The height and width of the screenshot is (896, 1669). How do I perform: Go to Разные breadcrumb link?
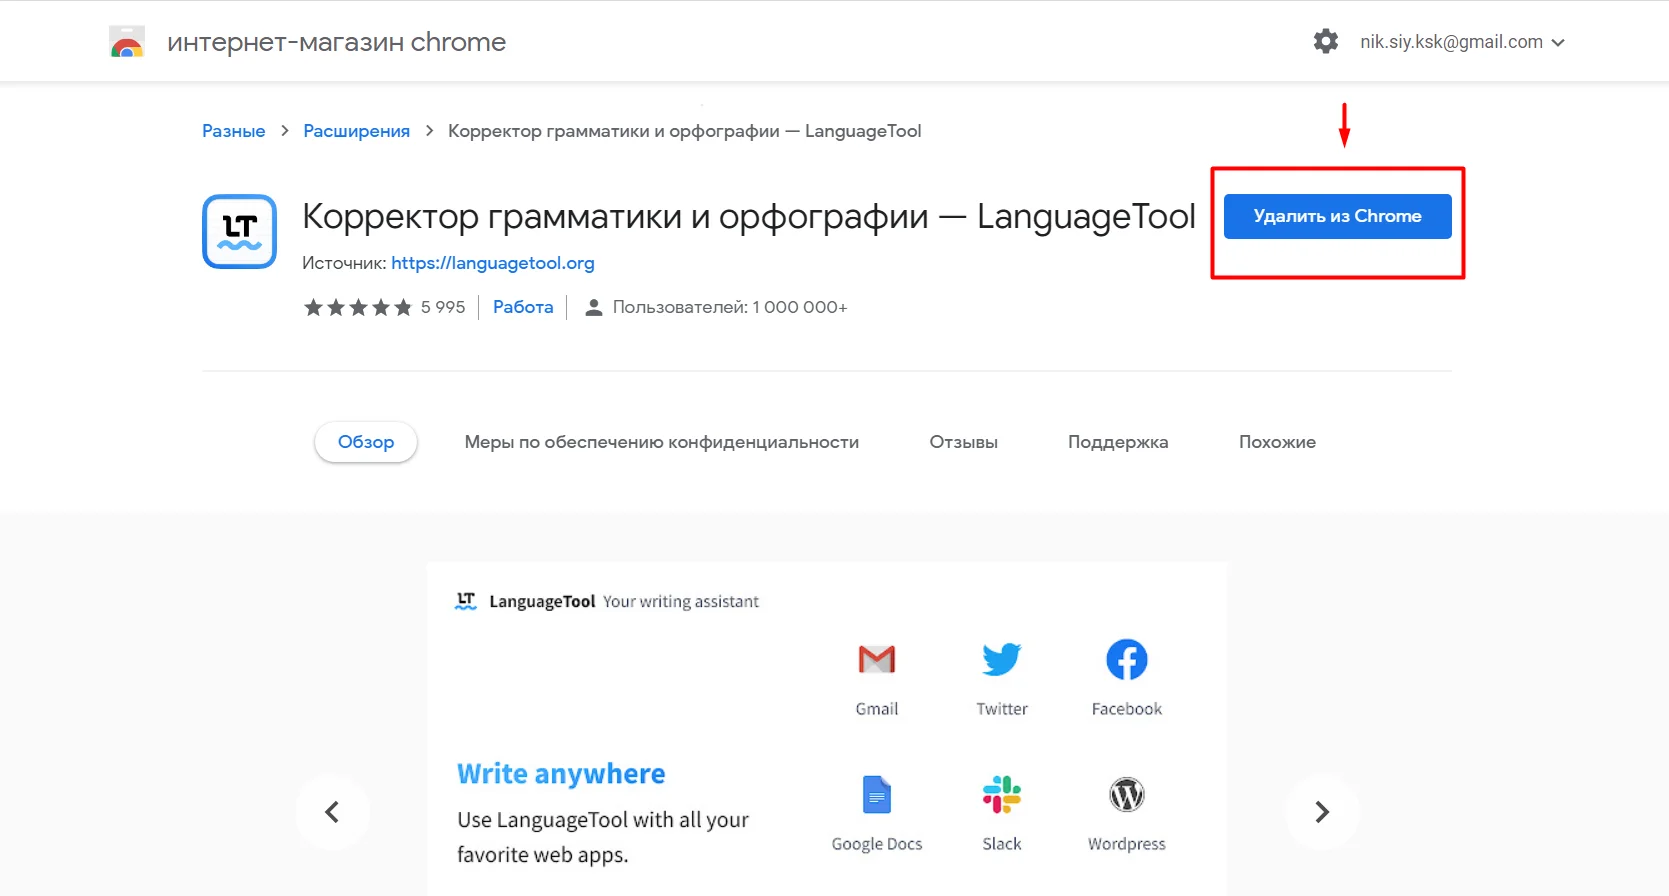coord(234,131)
